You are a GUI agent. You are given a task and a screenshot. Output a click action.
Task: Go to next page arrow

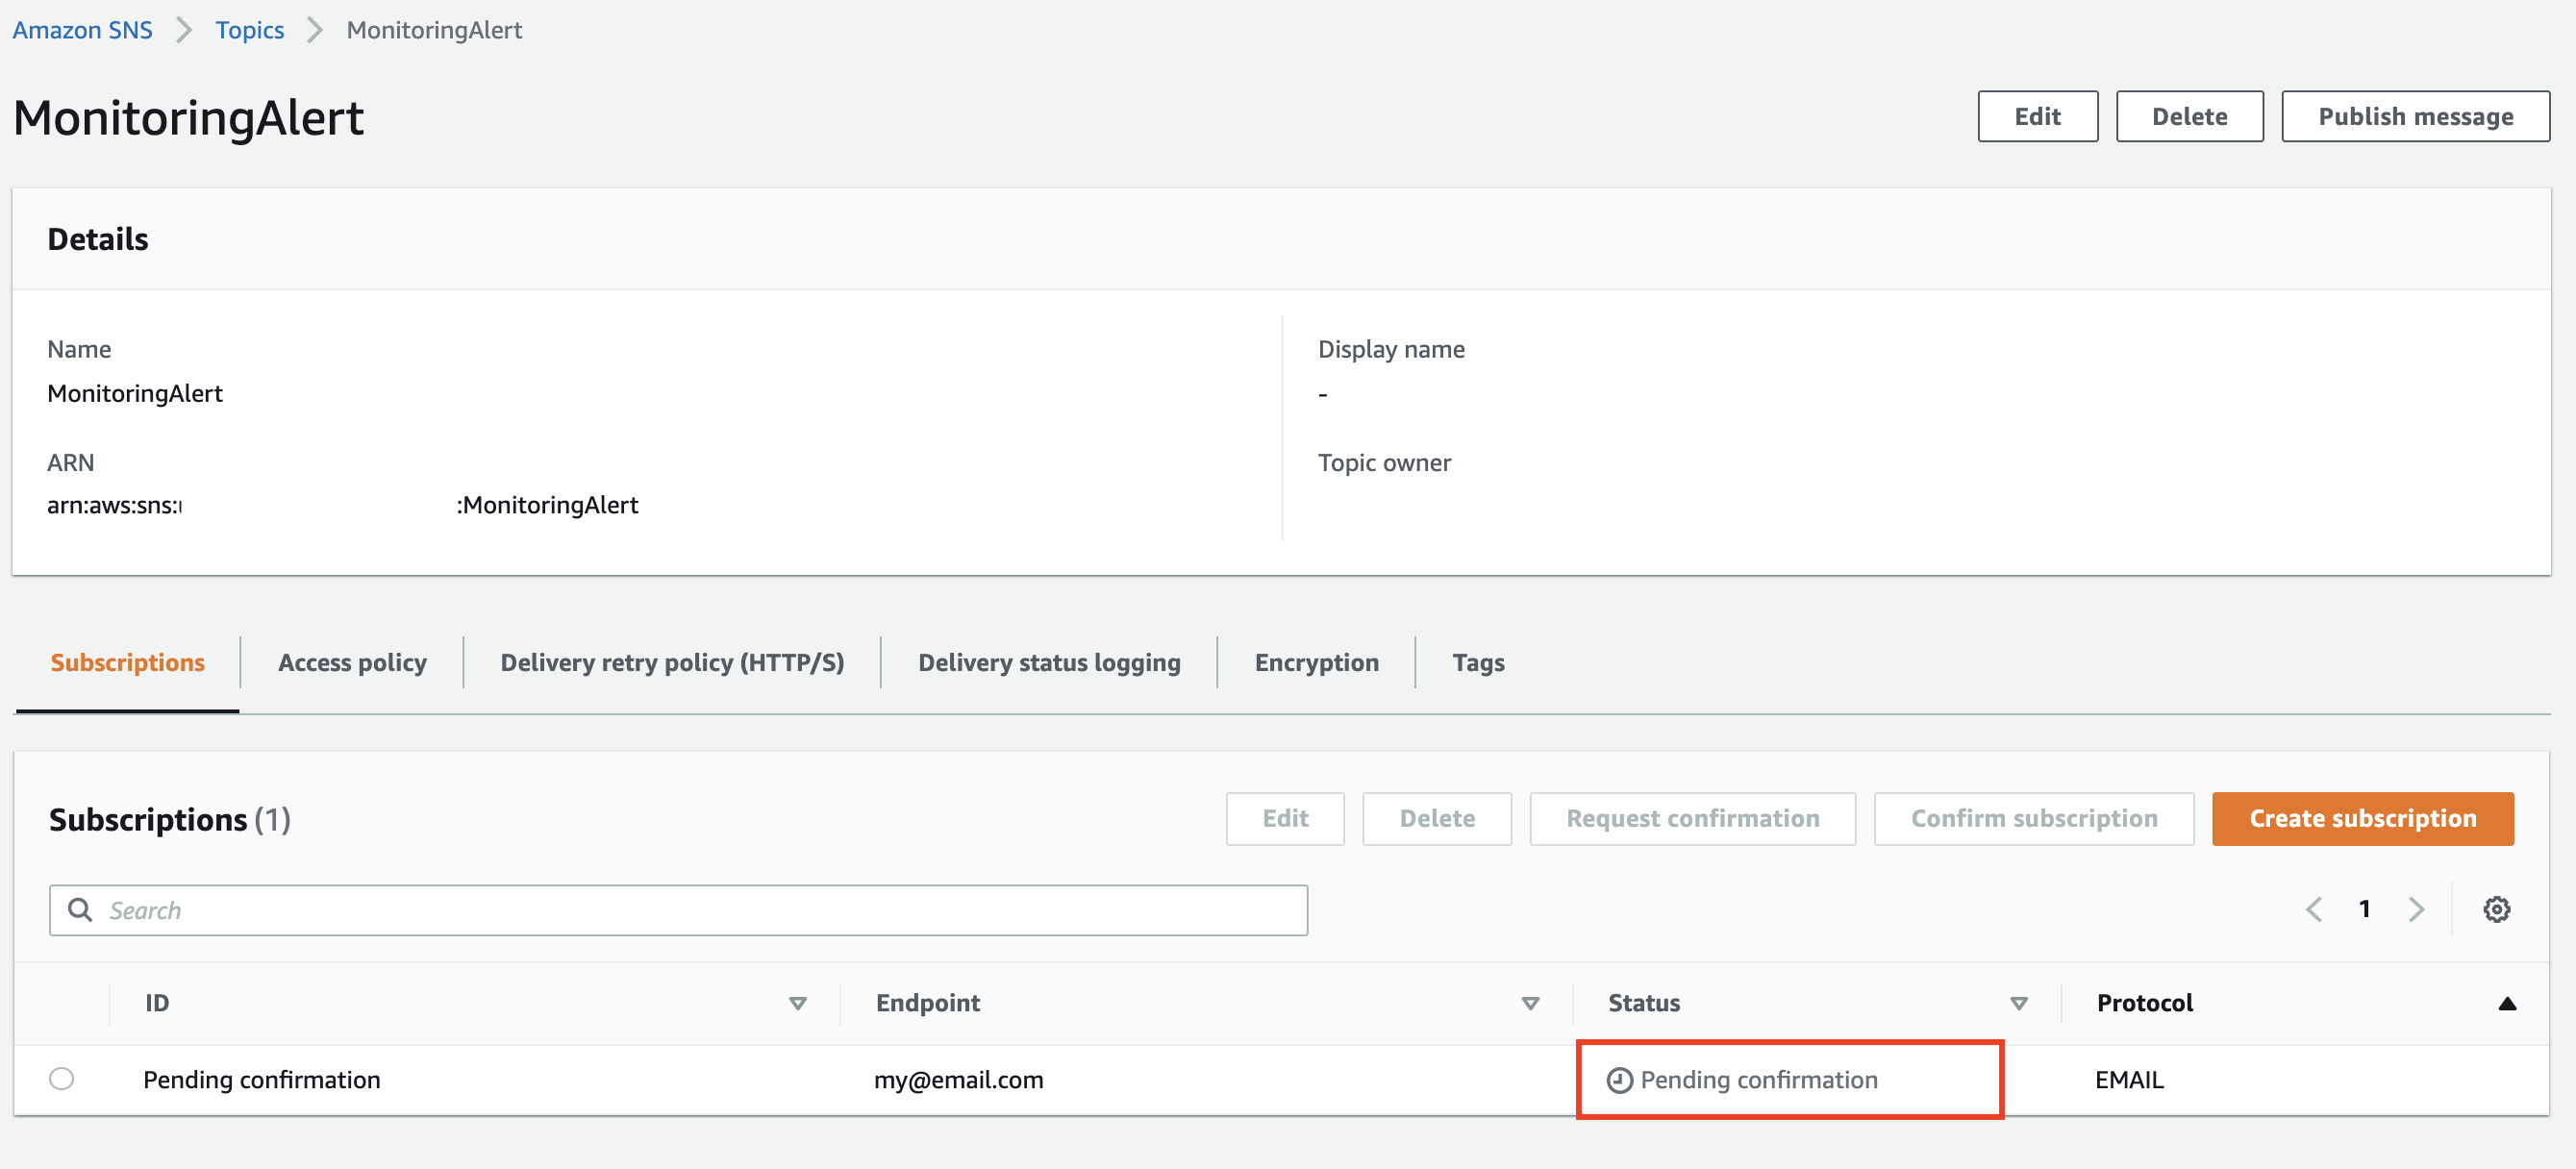coord(2416,909)
